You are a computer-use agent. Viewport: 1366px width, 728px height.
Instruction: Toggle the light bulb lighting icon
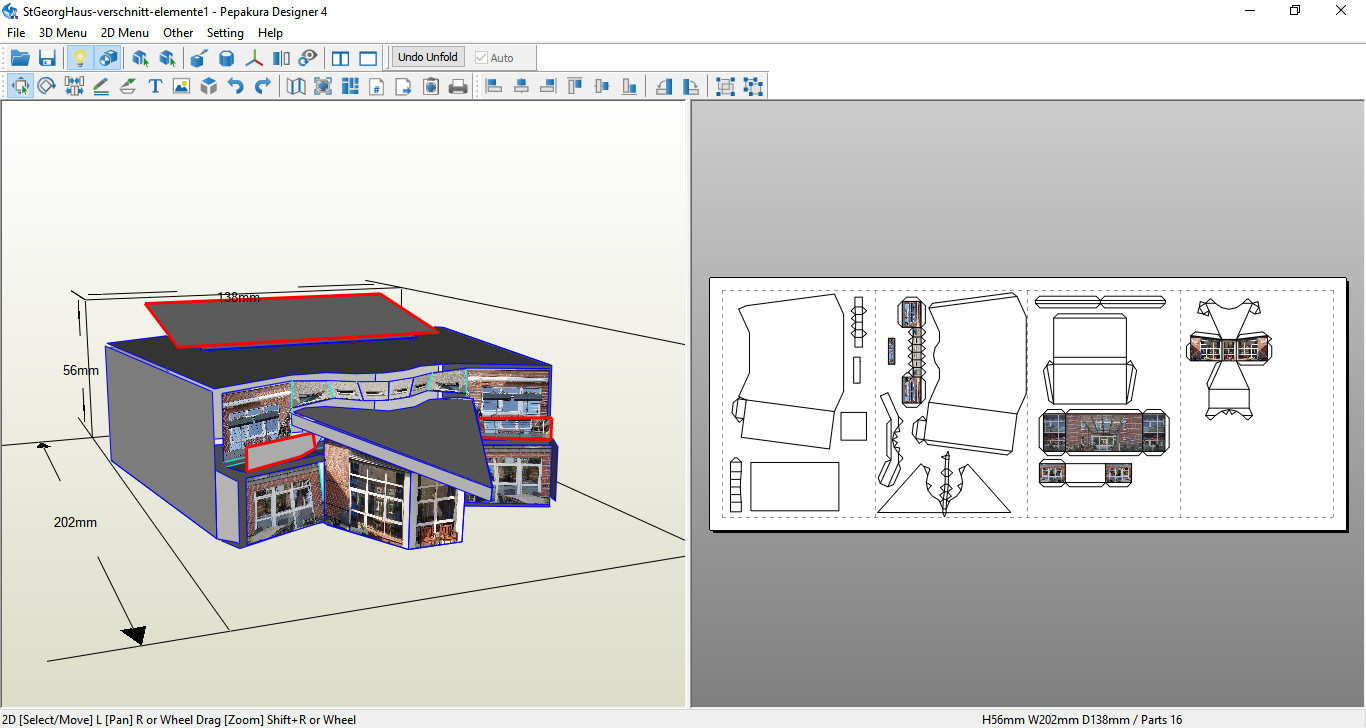click(81, 58)
